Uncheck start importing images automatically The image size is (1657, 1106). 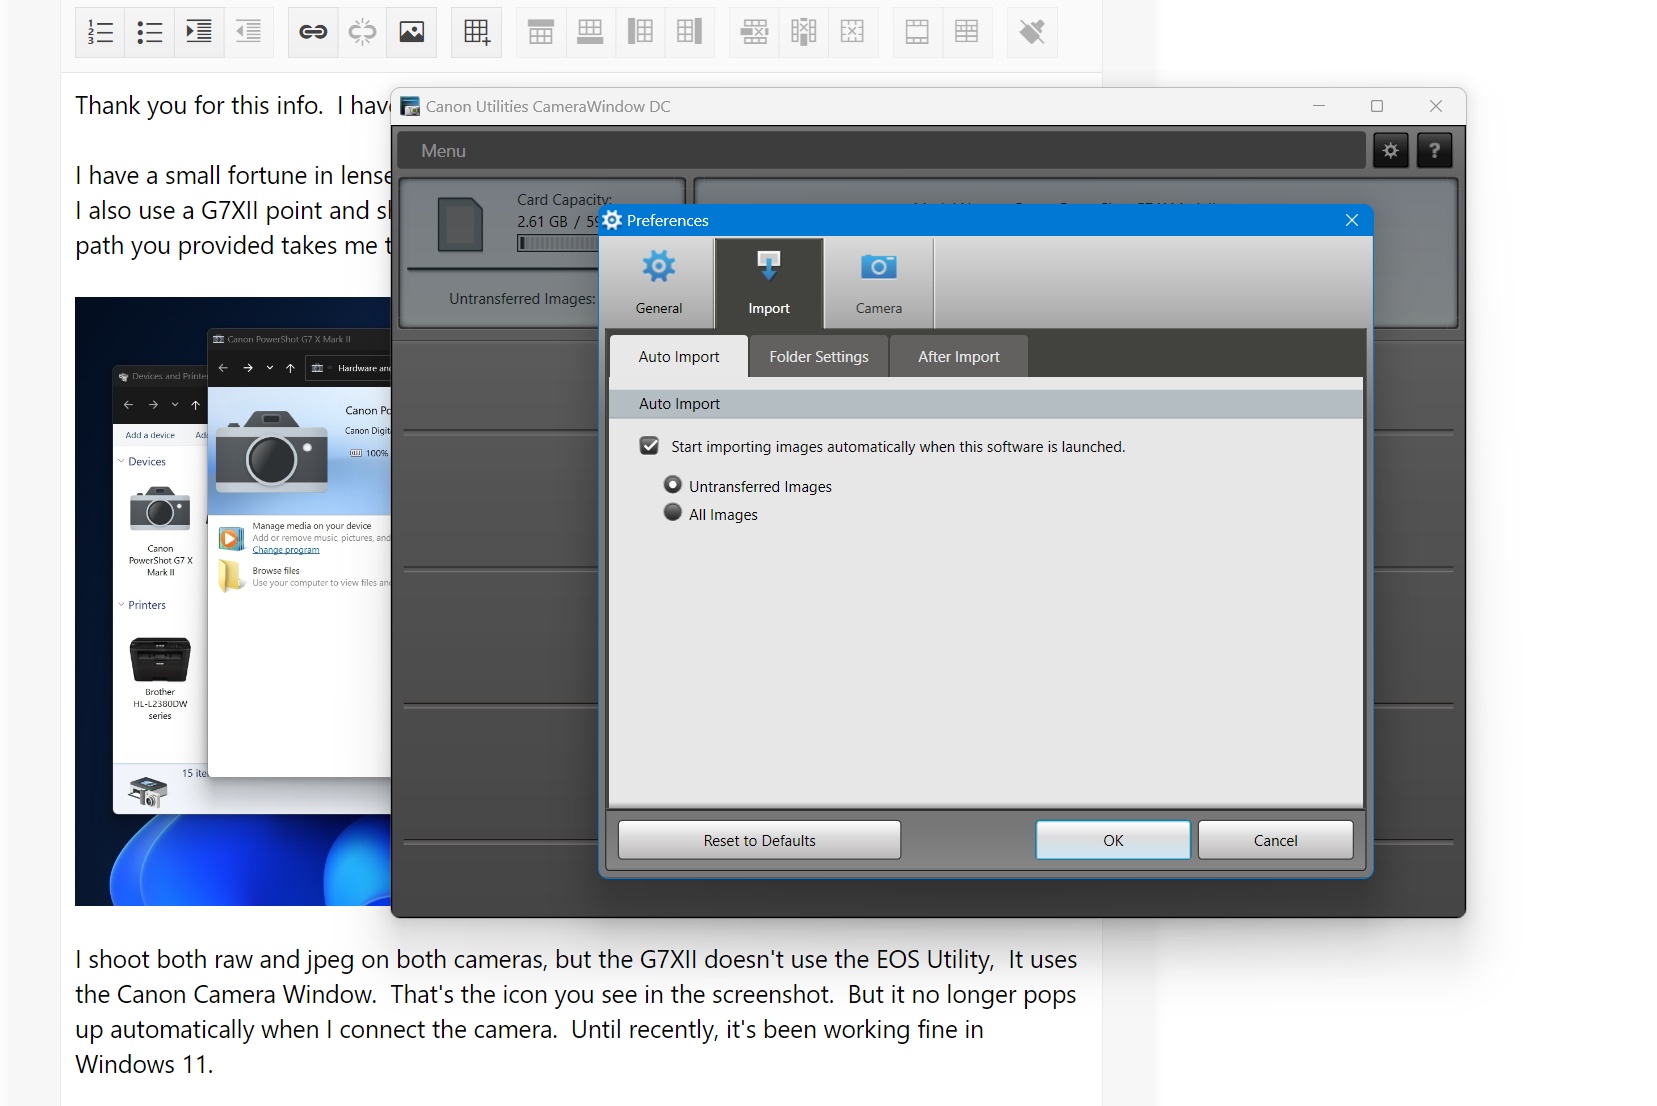[x=649, y=446]
